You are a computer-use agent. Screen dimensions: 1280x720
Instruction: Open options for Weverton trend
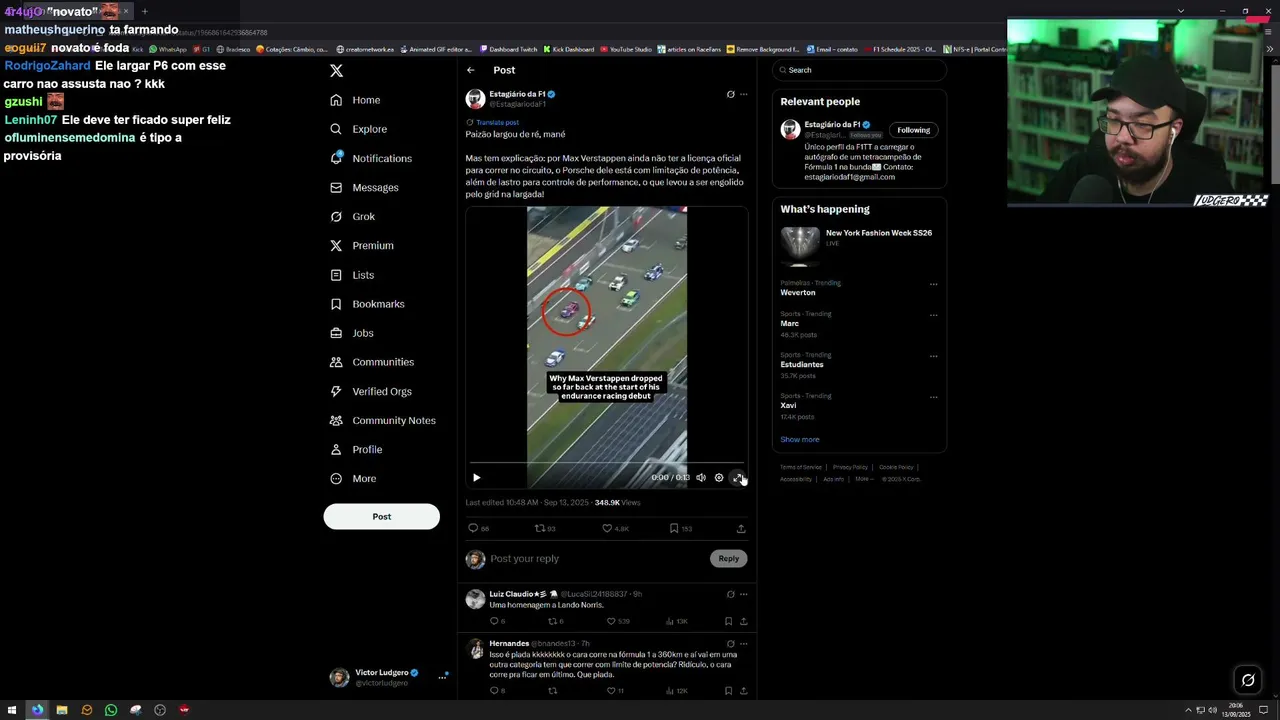933,284
